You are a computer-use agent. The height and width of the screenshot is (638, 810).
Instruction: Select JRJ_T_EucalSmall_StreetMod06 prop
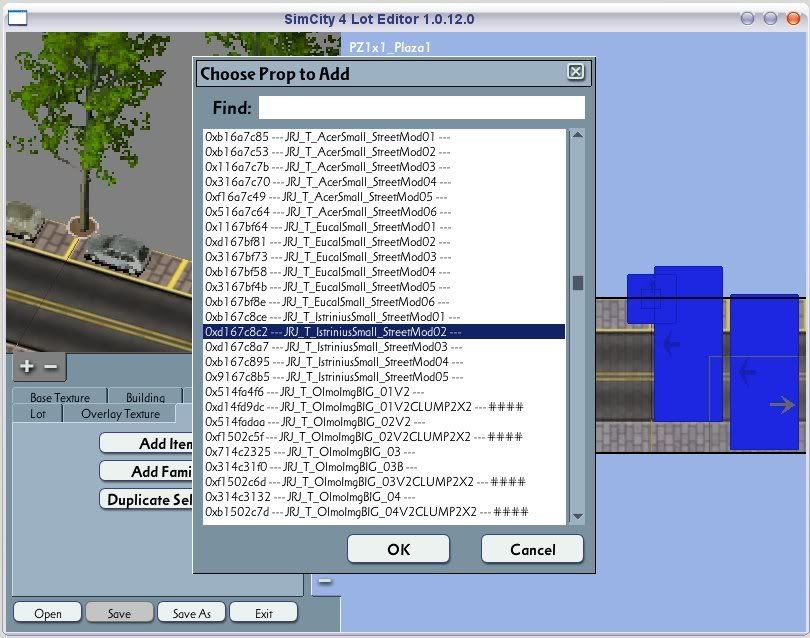(x=384, y=302)
